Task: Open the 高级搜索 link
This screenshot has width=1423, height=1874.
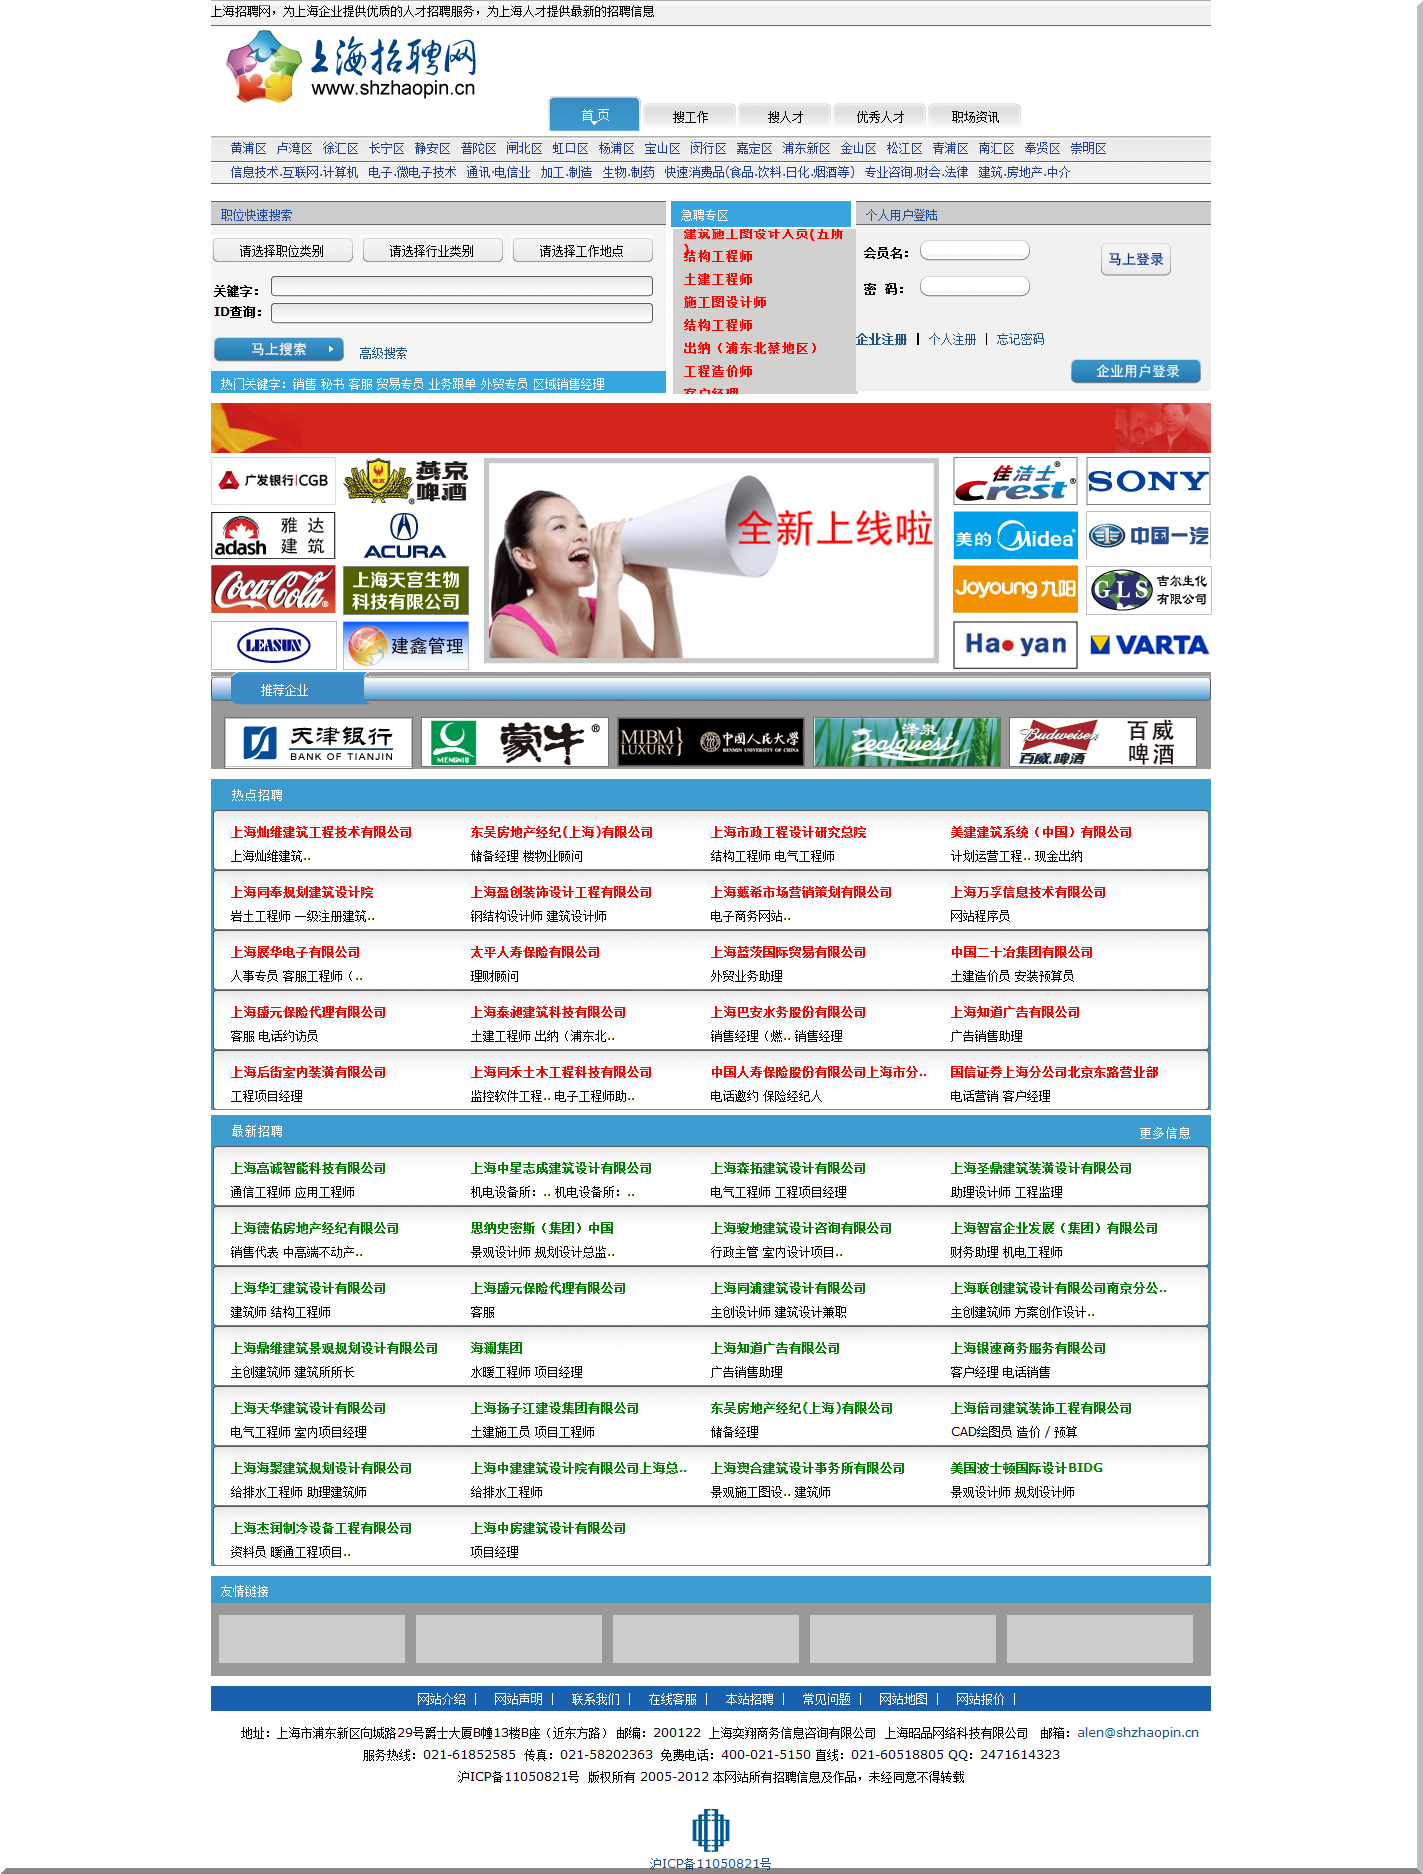Action: pyautogui.click(x=383, y=353)
